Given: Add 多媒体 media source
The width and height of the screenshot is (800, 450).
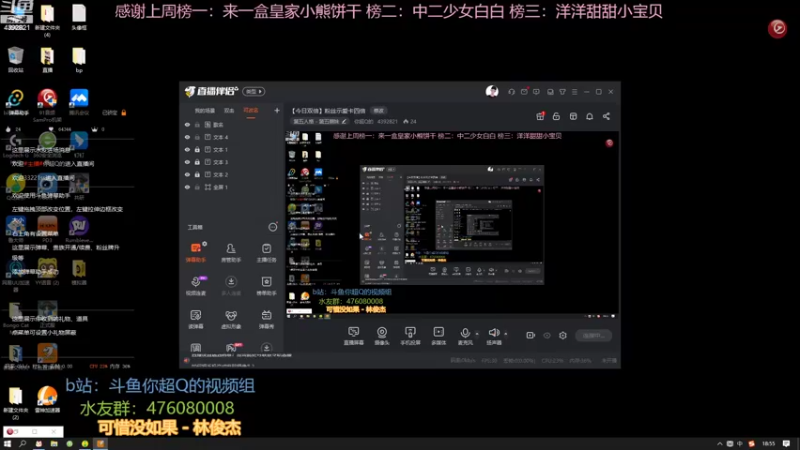Looking at the screenshot, I should pyautogui.click(x=438, y=336).
